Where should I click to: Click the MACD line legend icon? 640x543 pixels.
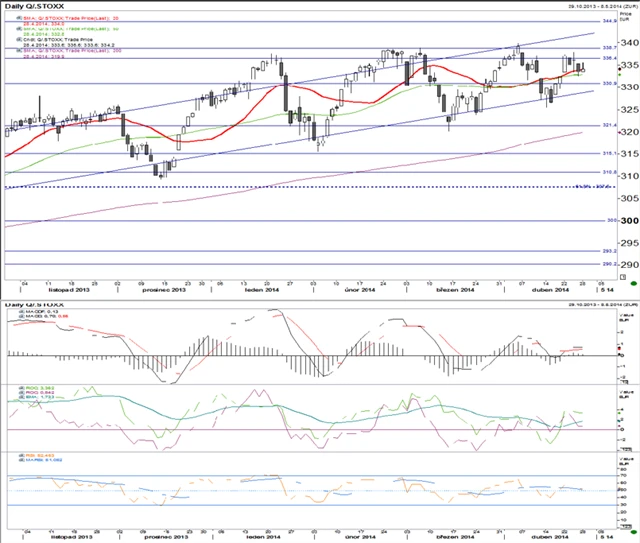(x=21, y=316)
